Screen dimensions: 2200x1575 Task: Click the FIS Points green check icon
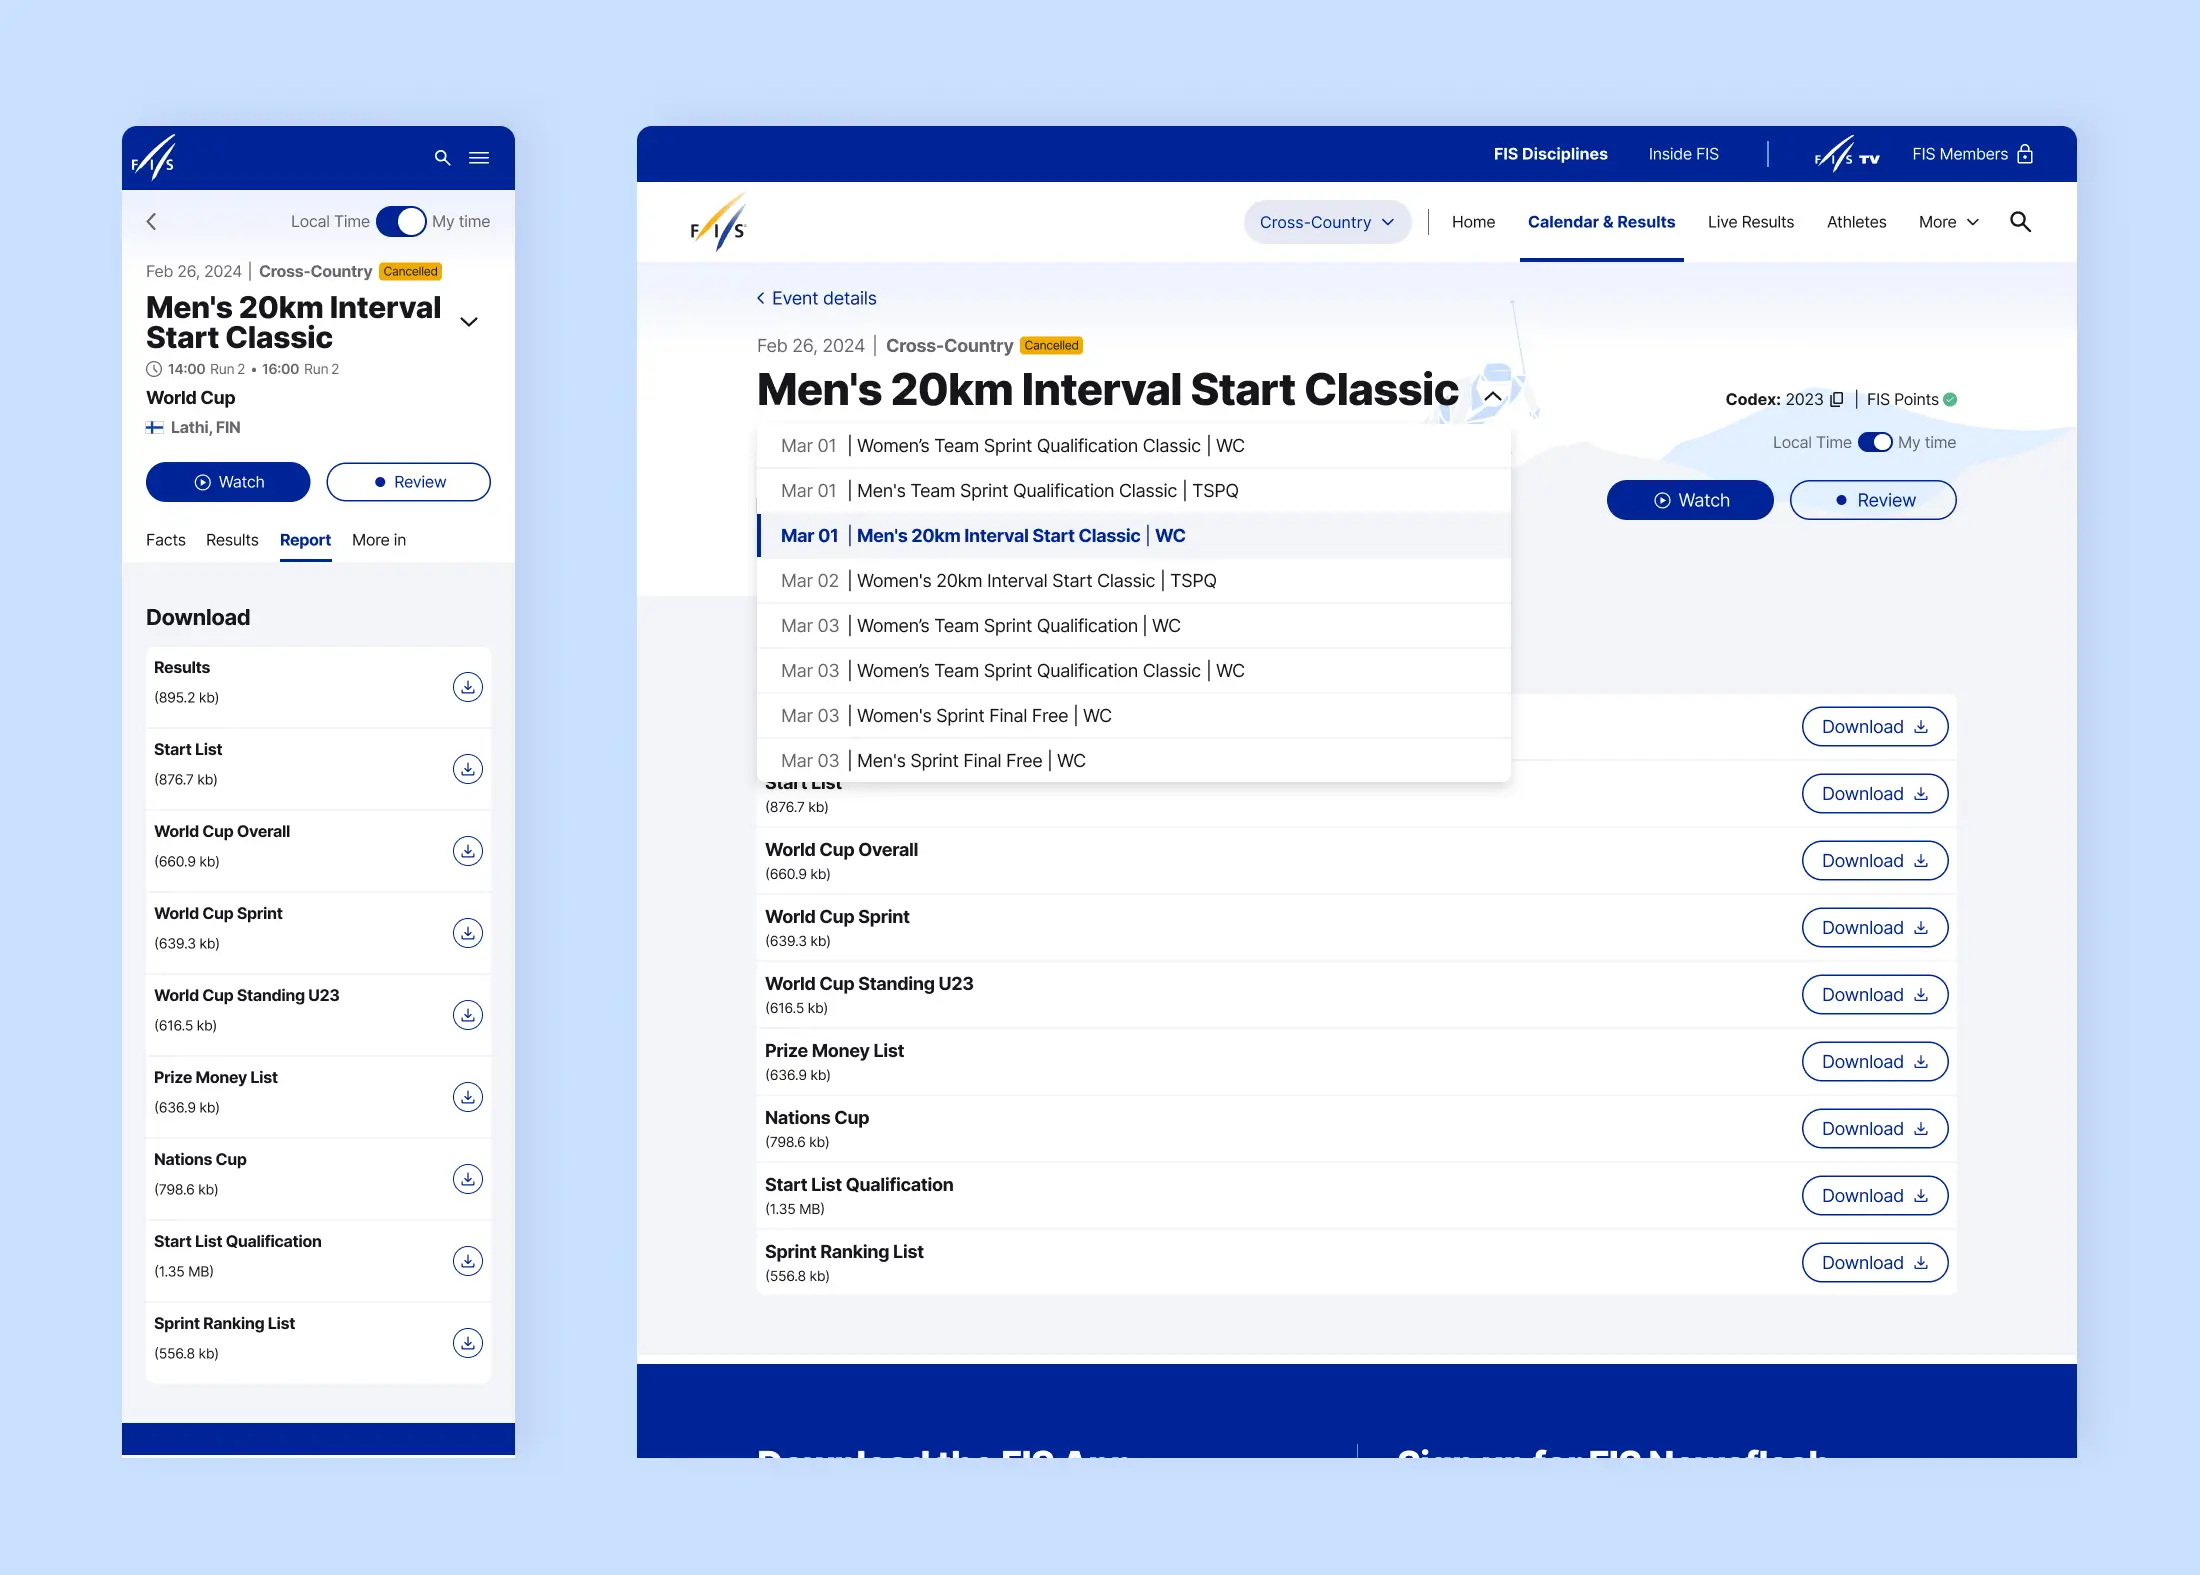(1950, 399)
